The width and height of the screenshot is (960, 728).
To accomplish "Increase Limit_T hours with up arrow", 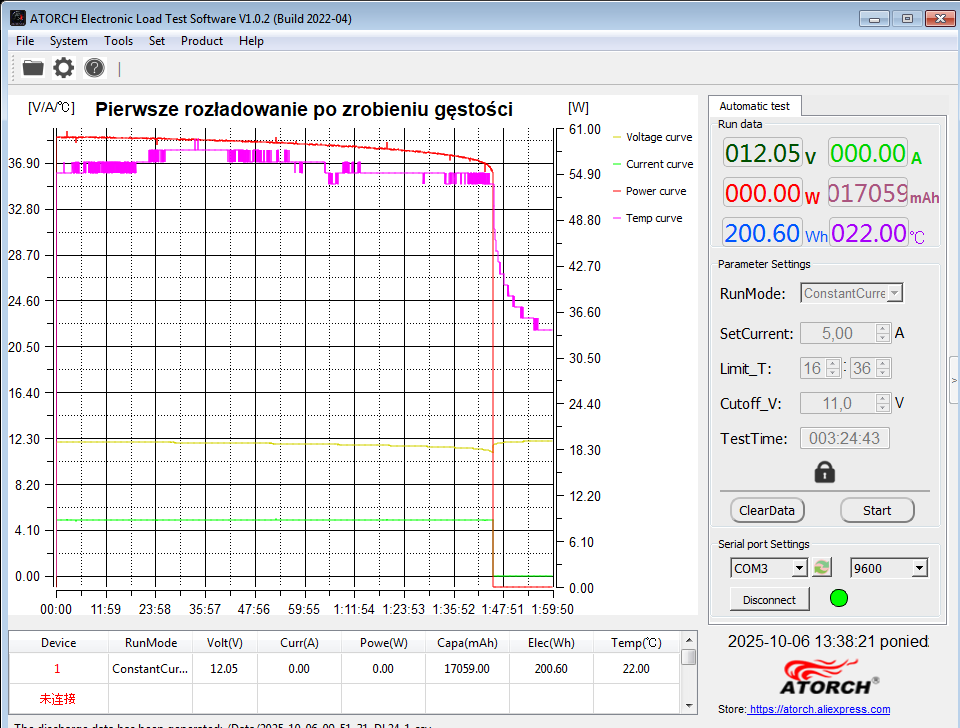I will (832, 364).
